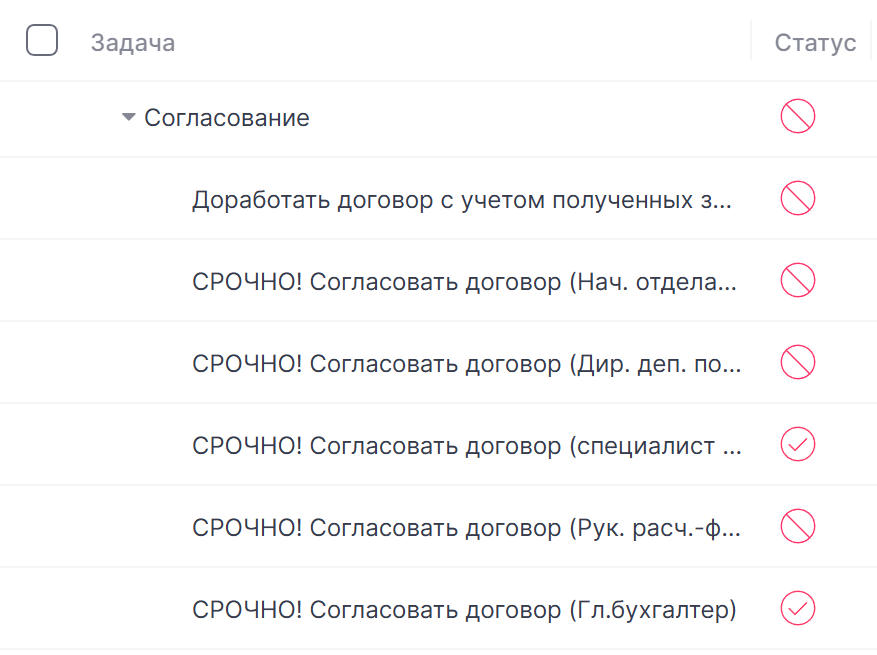
Task: Select the Гл.бухгалтер task row's empty left area
Action: point(95,609)
